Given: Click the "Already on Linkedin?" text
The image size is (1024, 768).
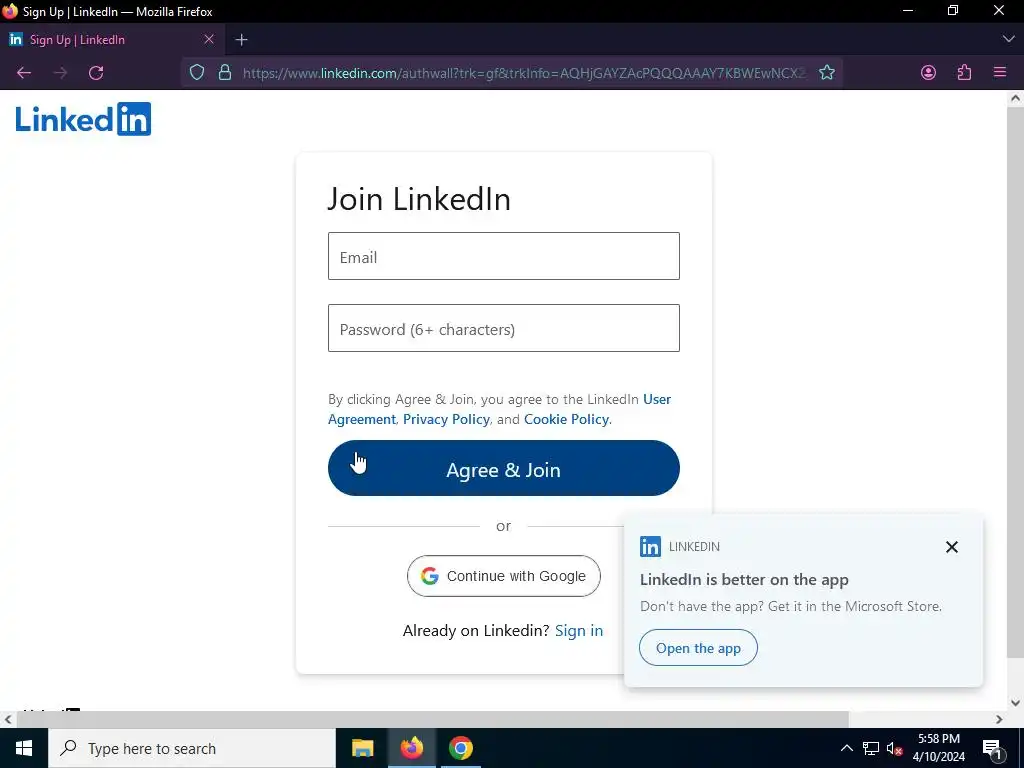Looking at the screenshot, I should click(x=476, y=630).
